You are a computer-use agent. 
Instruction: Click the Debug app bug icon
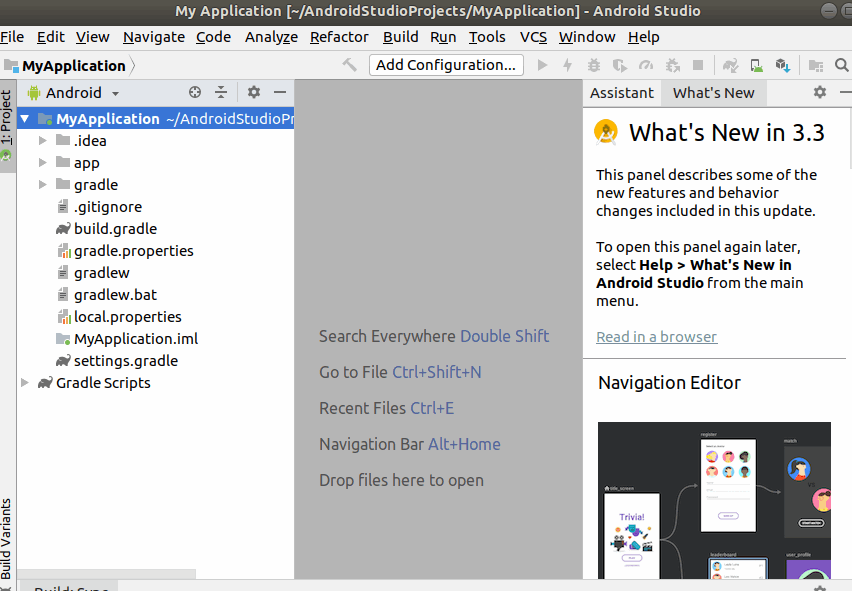[593, 65]
